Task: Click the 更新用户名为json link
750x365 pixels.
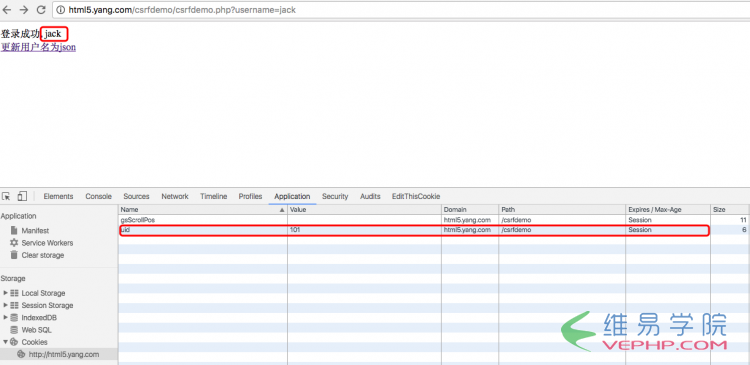Action: point(38,47)
